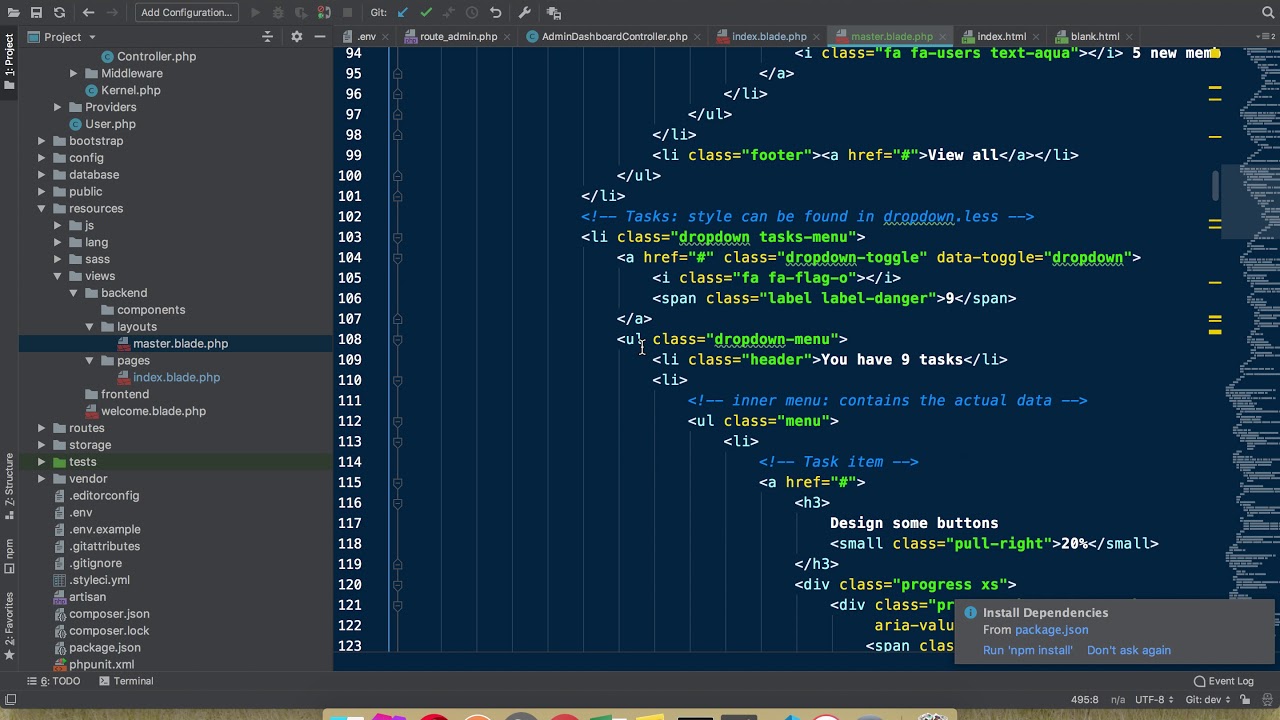Open the Event Log

click(1223, 681)
